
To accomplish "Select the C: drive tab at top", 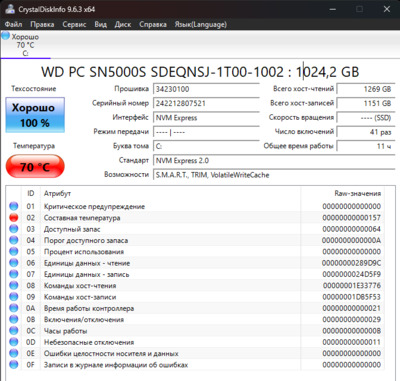I will [25, 45].
